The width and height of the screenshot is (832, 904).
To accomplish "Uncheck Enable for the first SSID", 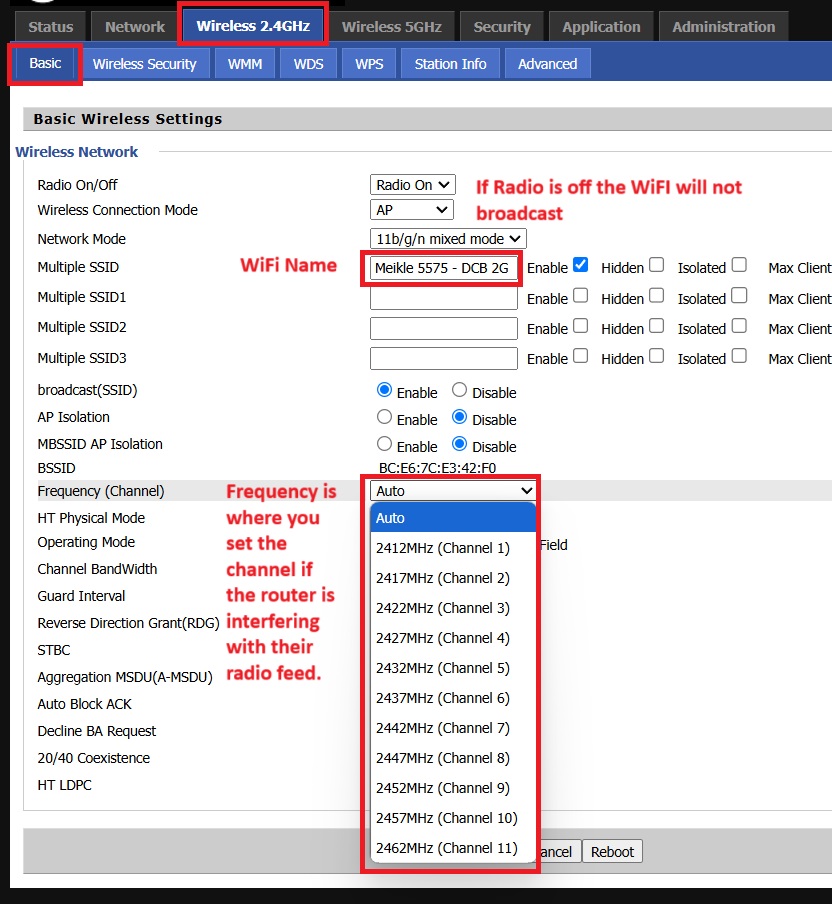I will click(581, 266).
